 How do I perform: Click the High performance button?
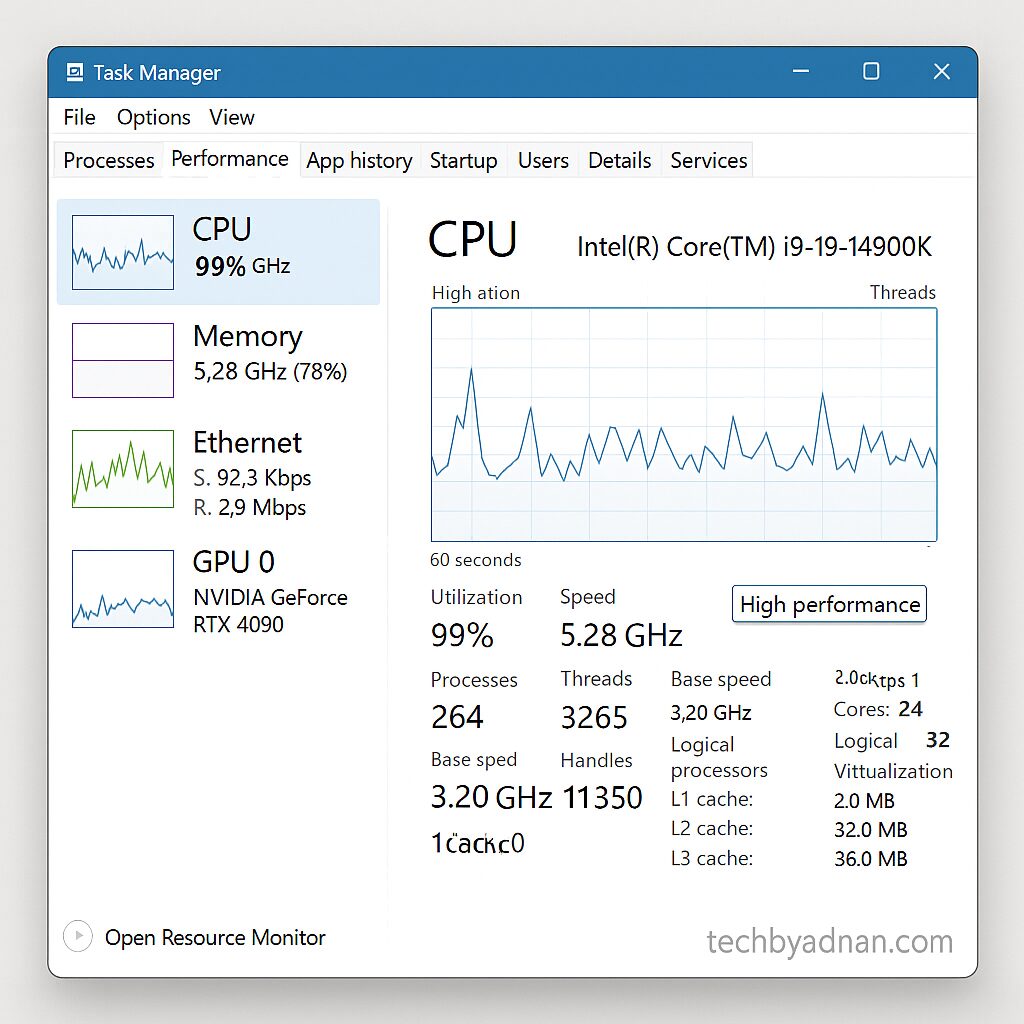click(829, 604)
